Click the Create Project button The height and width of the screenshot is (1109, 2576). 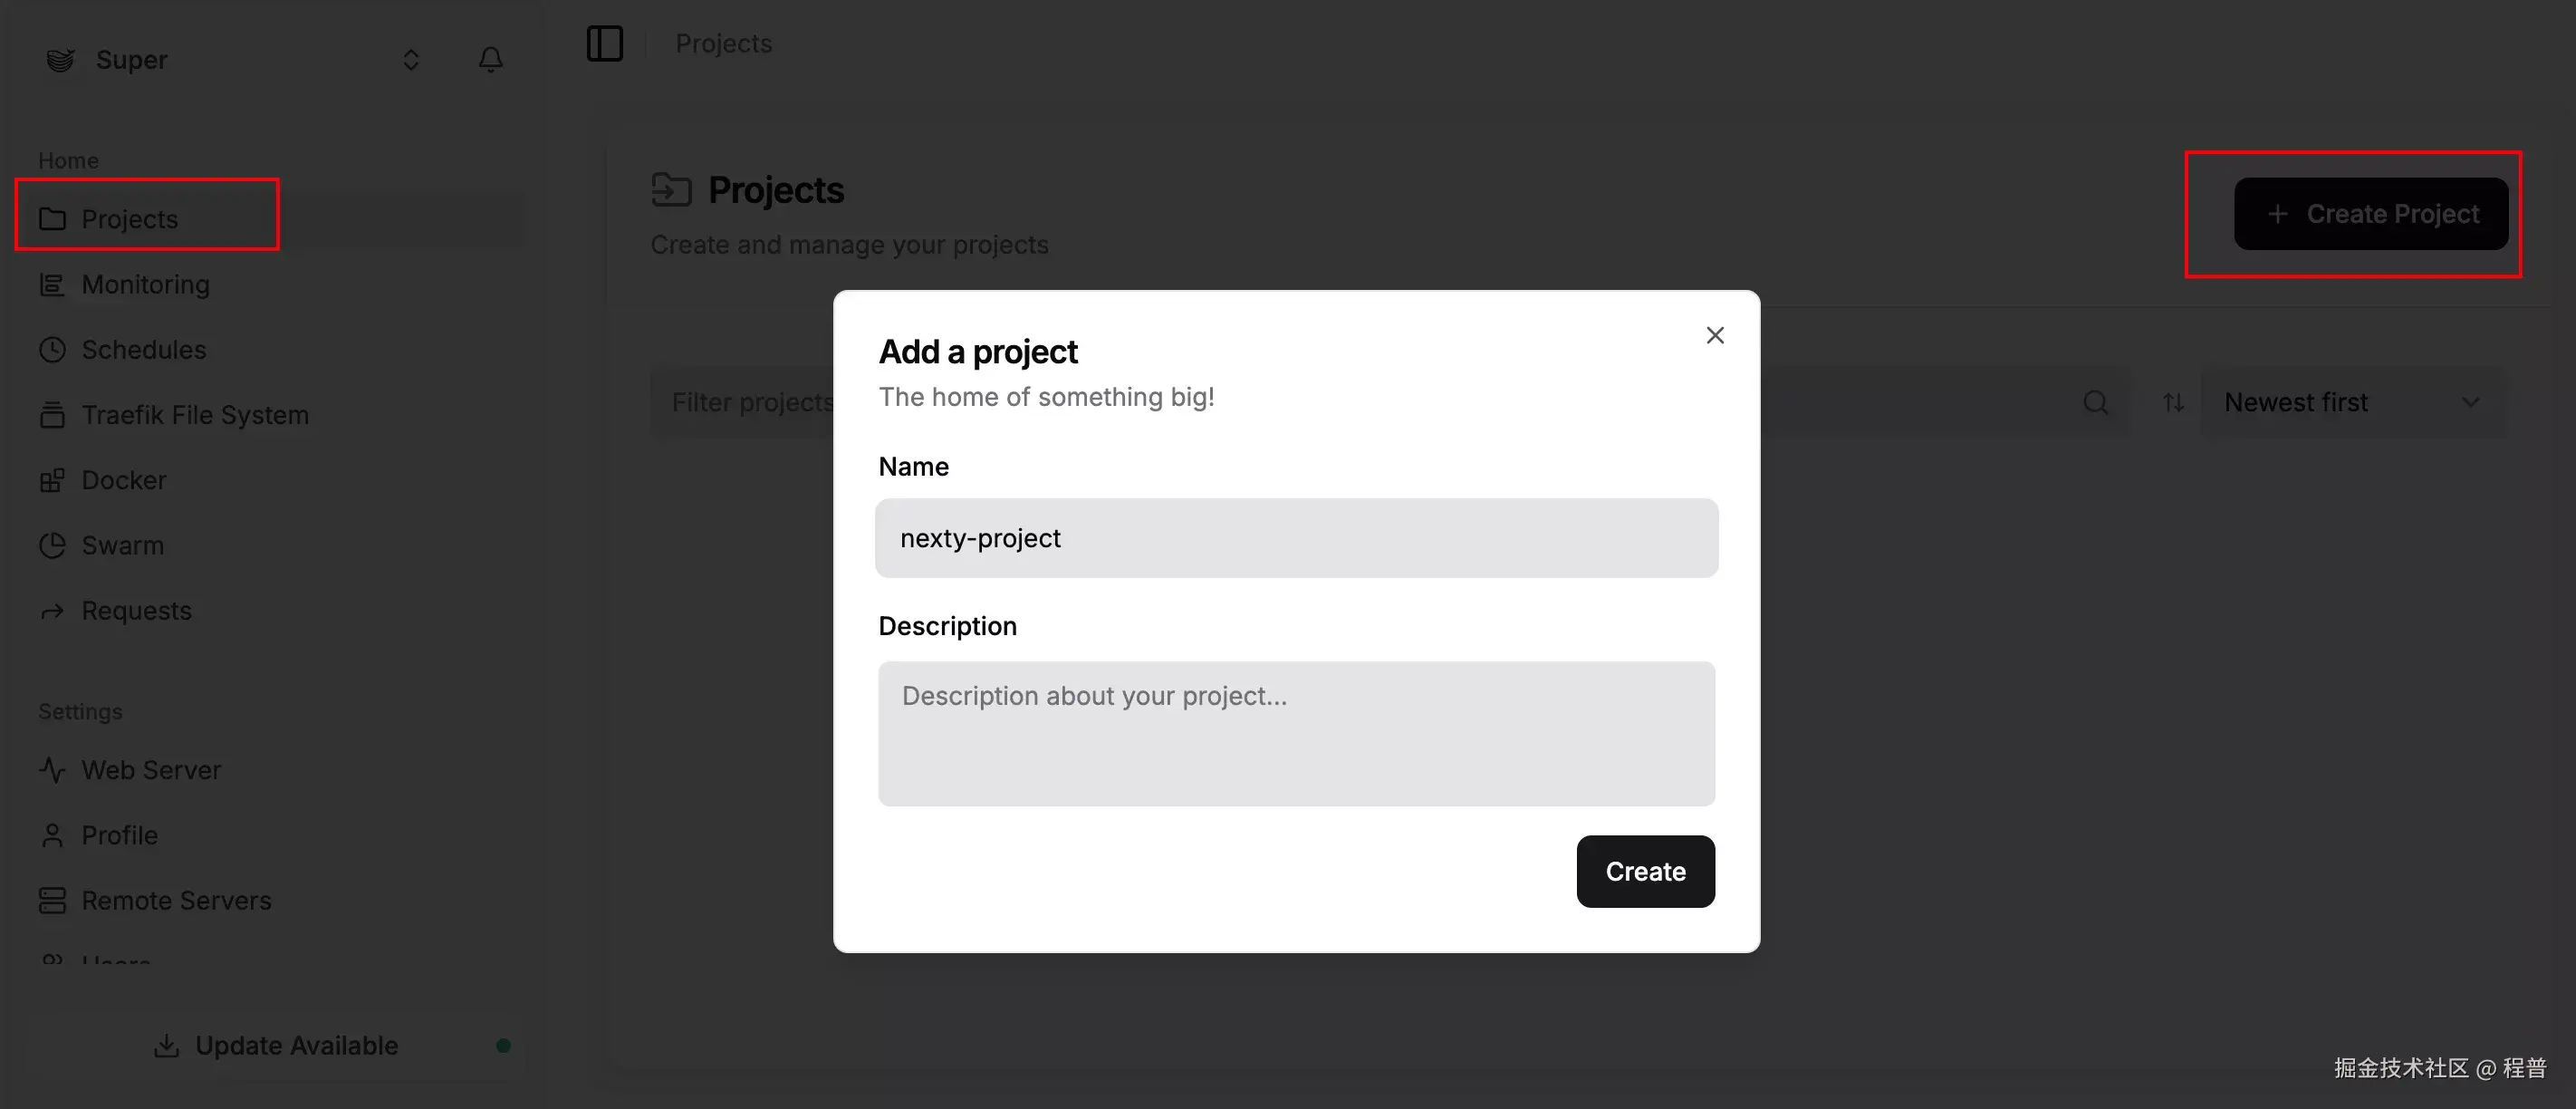2371,213
